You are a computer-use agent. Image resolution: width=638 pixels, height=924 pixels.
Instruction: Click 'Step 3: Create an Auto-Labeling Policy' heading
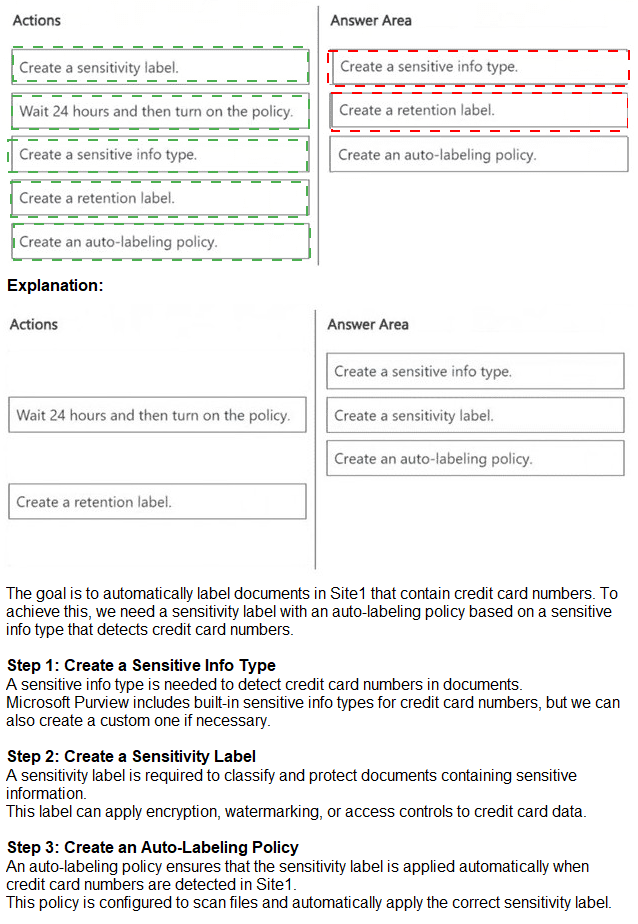tap(152, 847)
